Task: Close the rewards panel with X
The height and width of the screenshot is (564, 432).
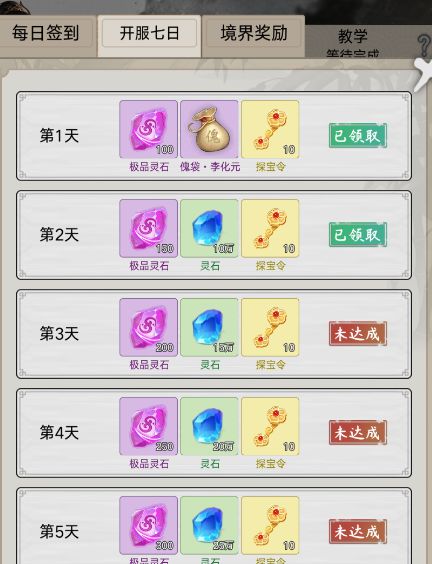Action: coord(423,74)
